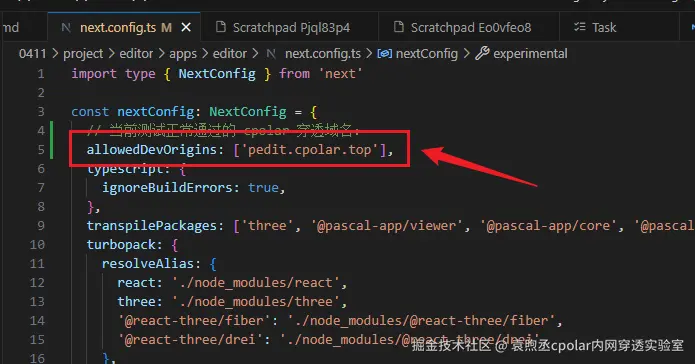Click line number 10 in the gutter
Screen dimensions: 695x364
37,245
